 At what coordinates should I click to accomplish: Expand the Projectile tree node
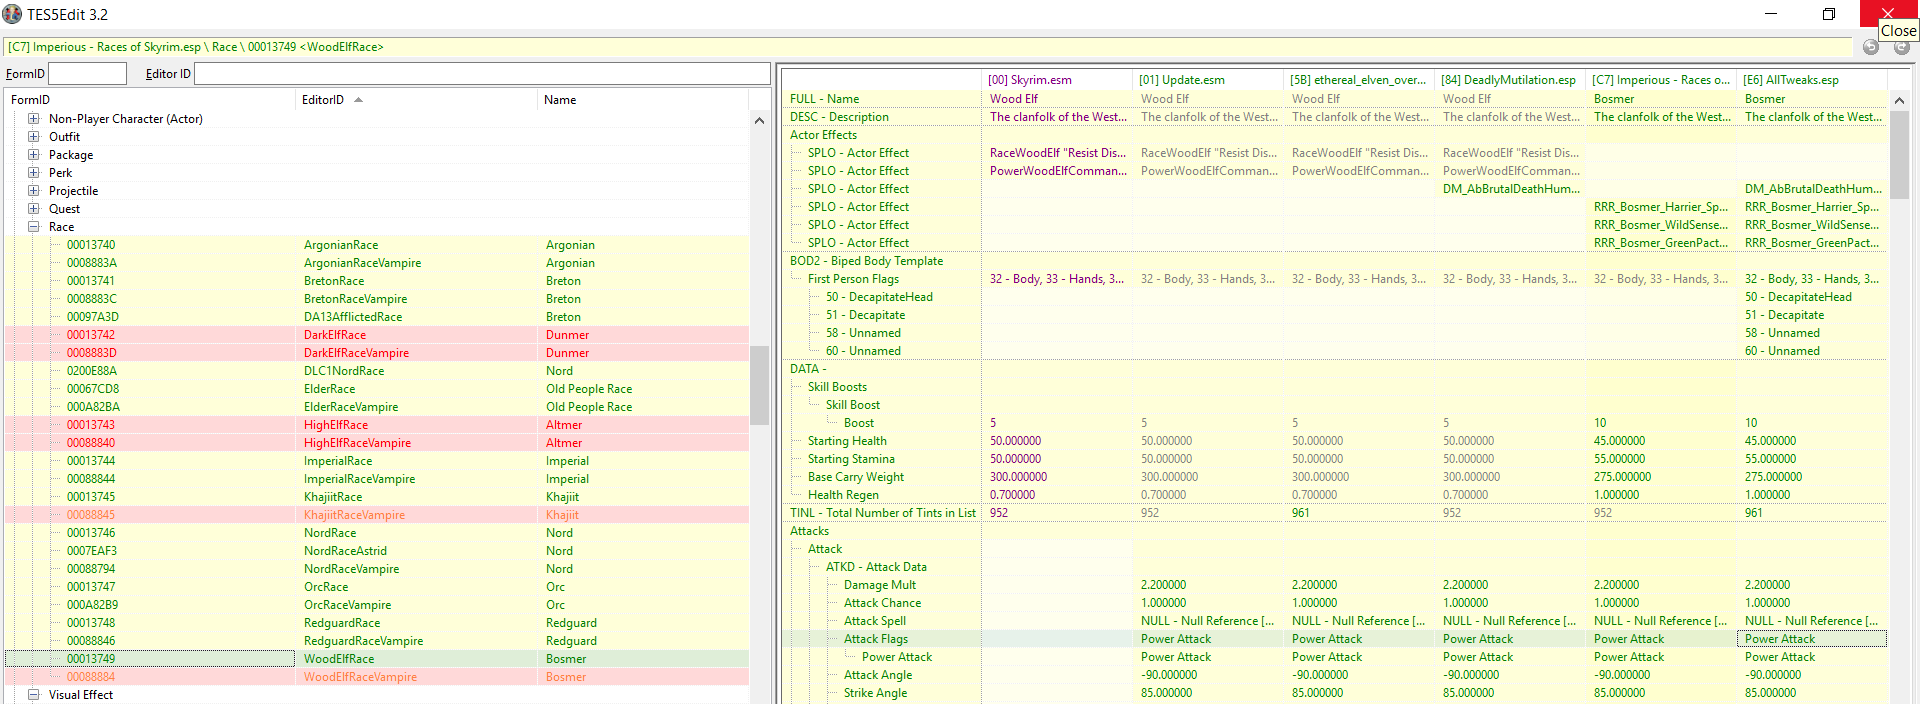tap(33, 191)
